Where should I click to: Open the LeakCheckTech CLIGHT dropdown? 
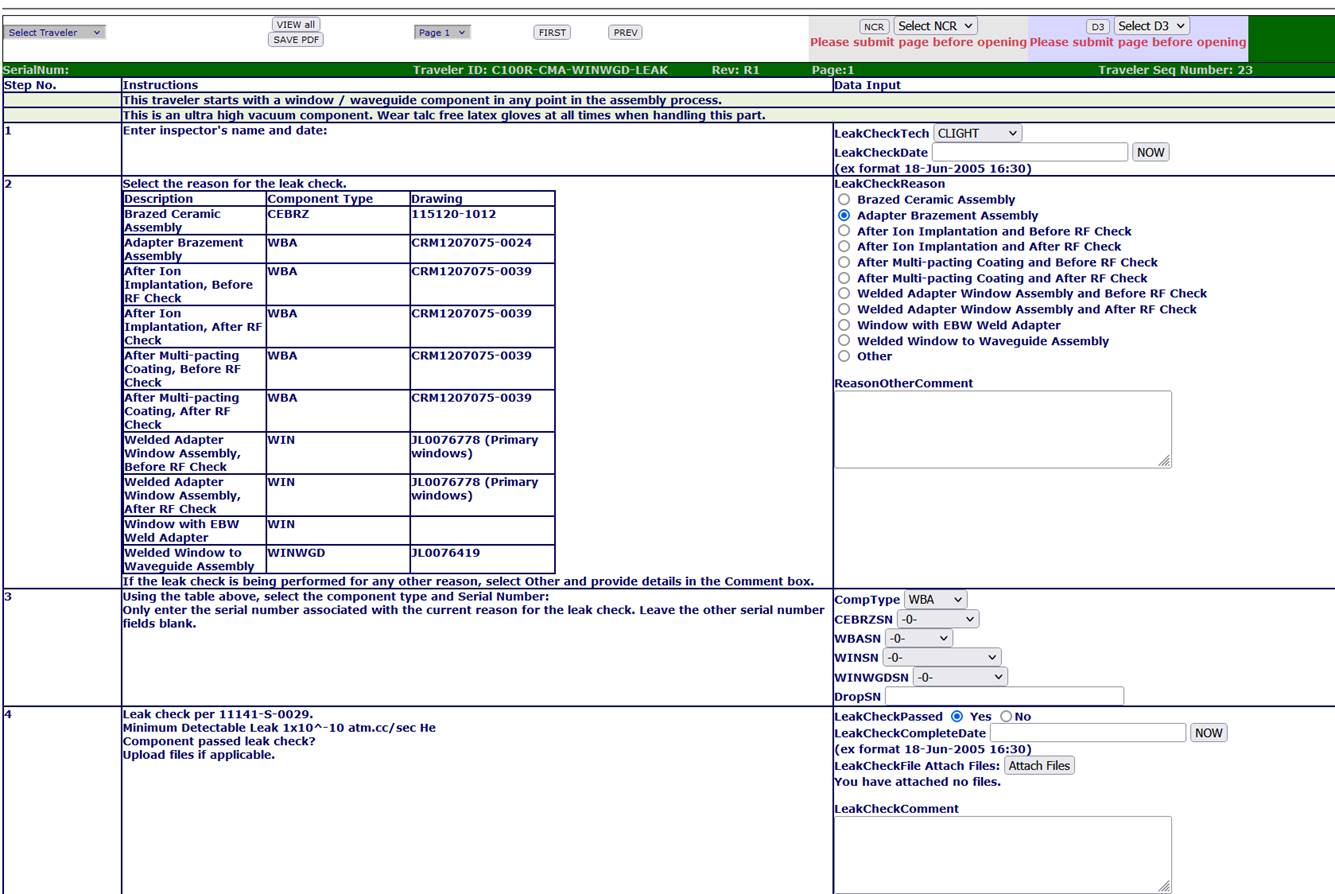click(x=977, y=133)
